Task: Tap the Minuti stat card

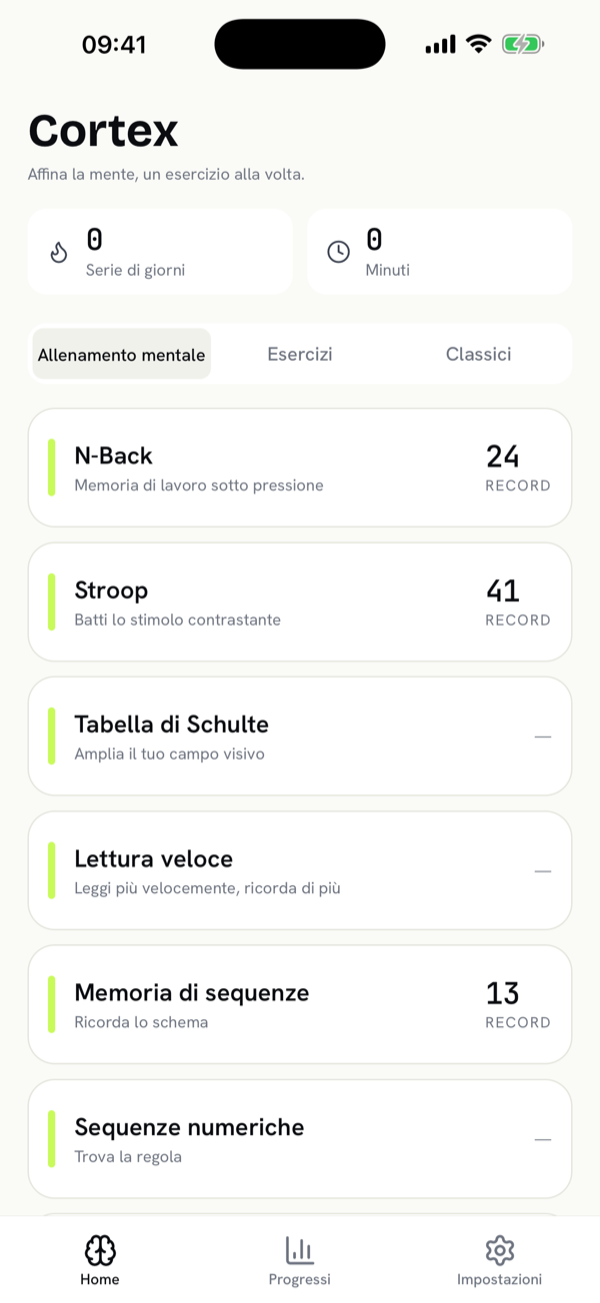Action: tap(440, 252)
